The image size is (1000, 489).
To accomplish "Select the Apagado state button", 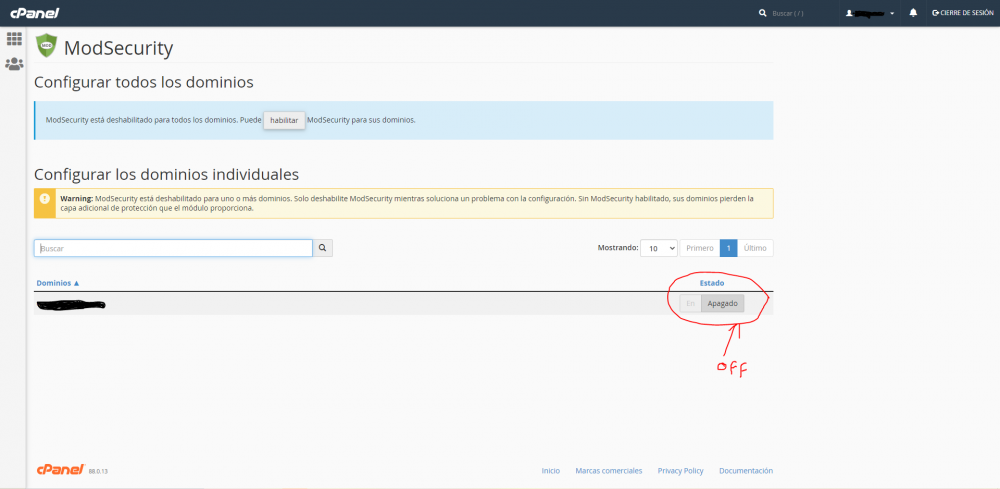I will point(723,303).
